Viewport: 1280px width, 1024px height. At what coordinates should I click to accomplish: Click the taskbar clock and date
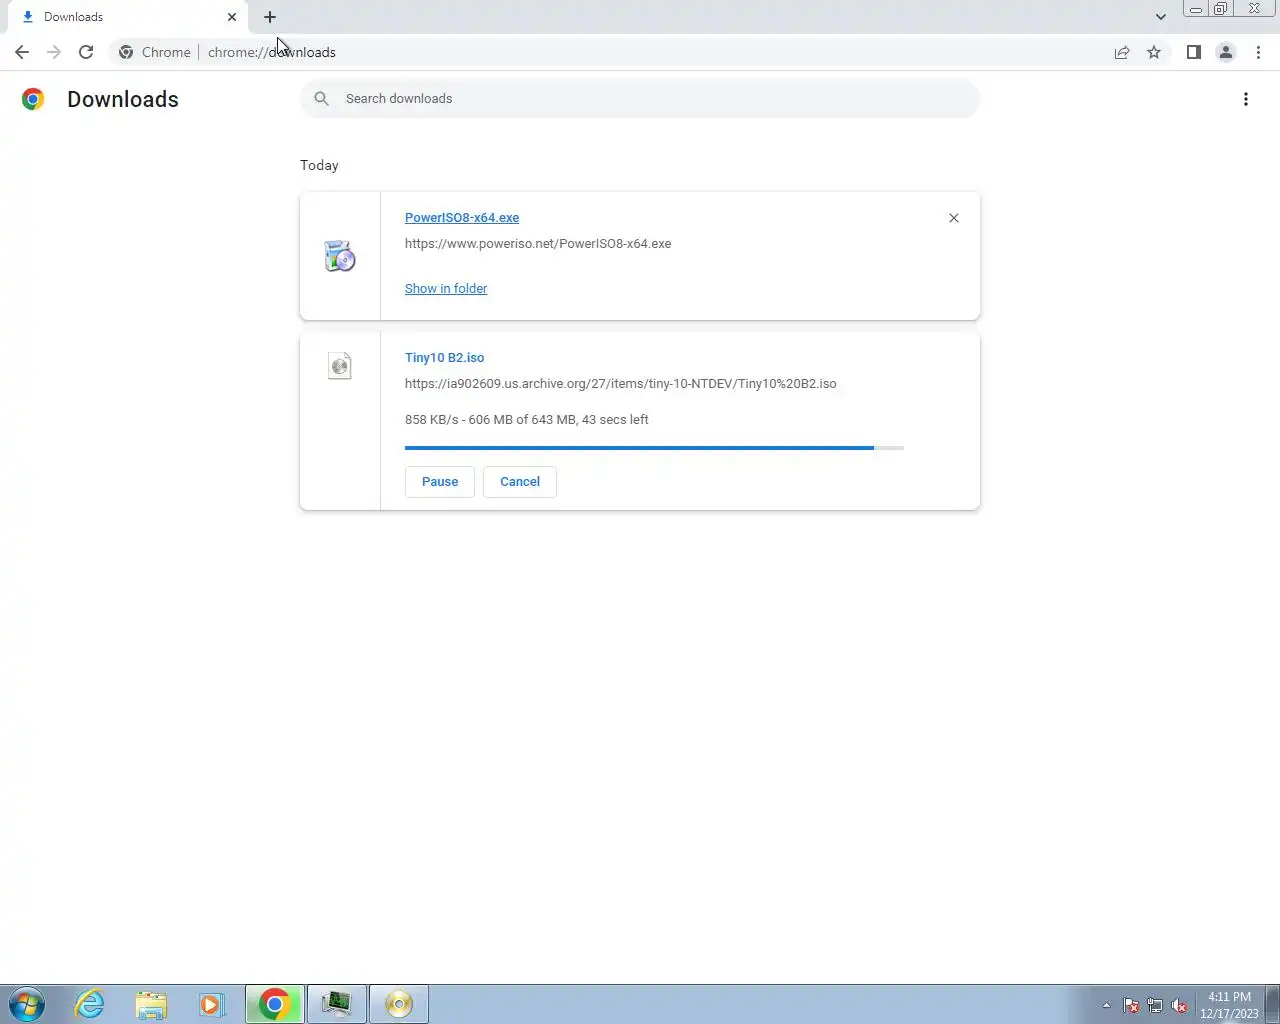click(1229, 1005)
